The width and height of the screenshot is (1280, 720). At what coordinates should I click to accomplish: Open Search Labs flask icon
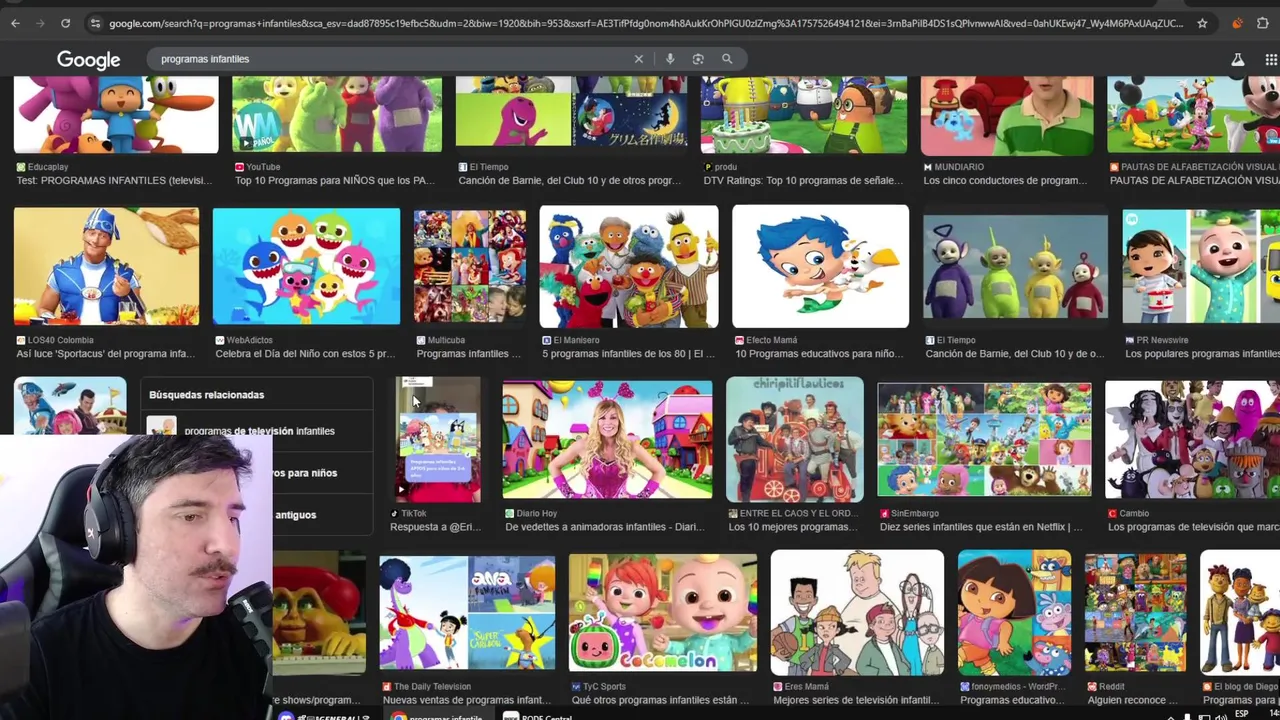pyautogui.click(x=1238, y=59)
